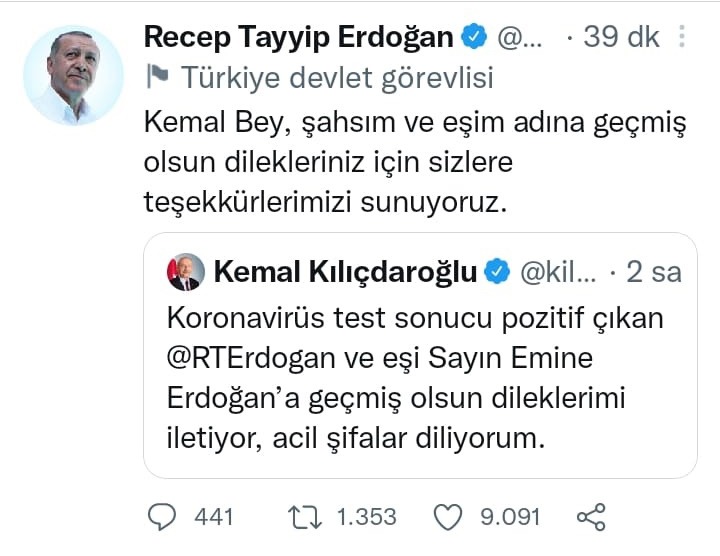The height and width of the screenshot is (556, 720).
Task: Open the quoted tweet's small avatar
Action: (x=184, y=271)
